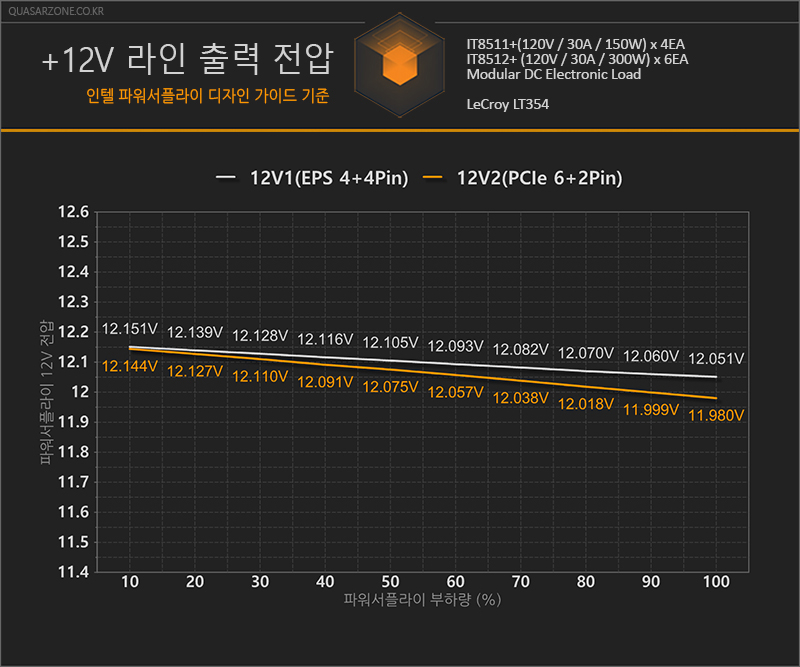Click the 파워서플라이 부하량 (%) axis title

[422, 600]
